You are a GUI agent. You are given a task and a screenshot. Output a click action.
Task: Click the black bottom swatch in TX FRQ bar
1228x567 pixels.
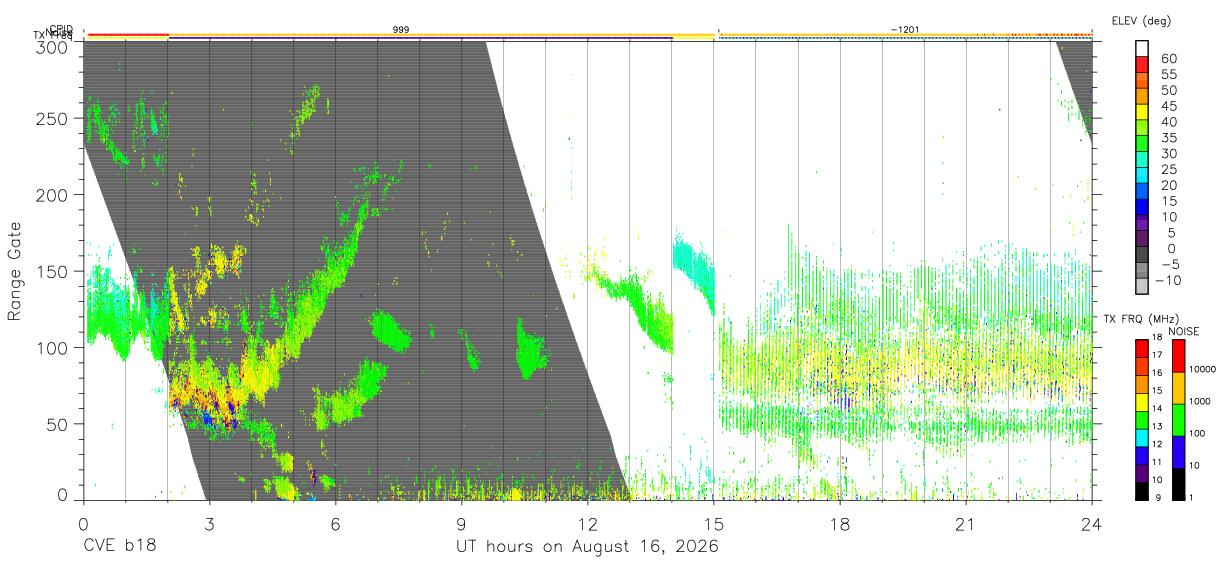click(x=1142, y=489)
